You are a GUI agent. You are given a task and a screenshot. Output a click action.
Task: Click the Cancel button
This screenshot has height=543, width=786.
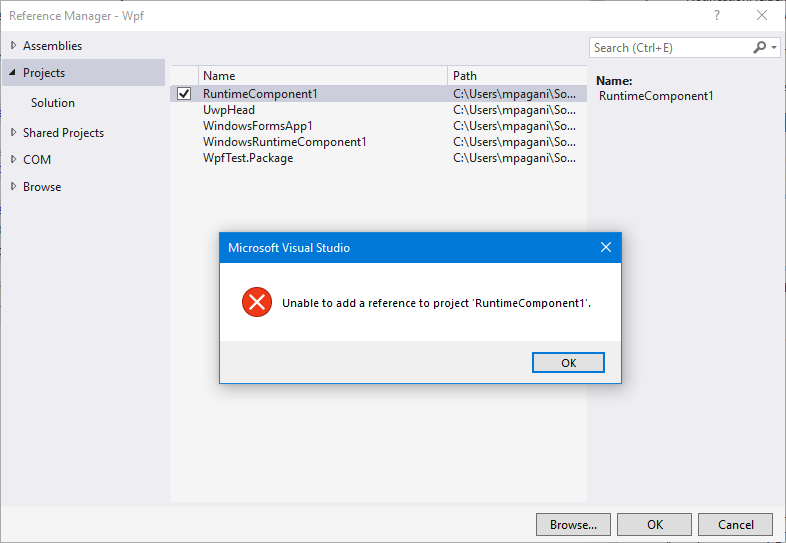click(x=735, y=524)
